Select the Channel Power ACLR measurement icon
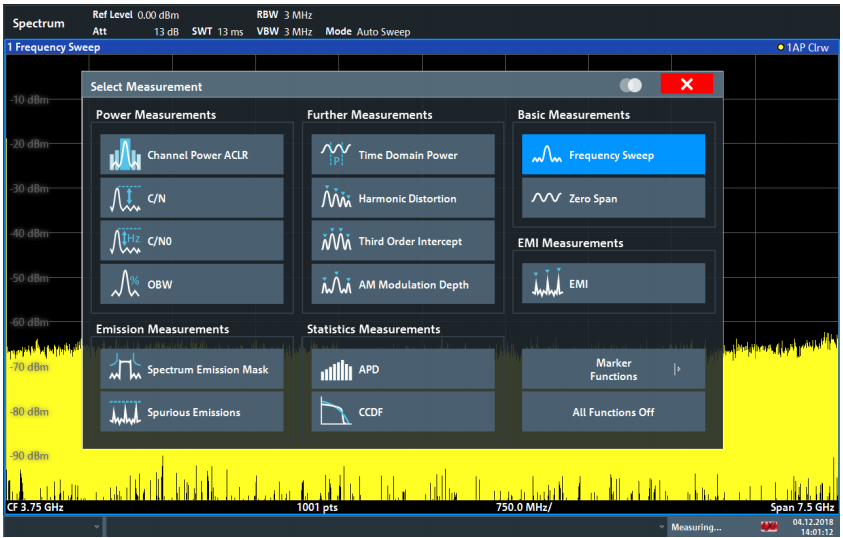The image size is (843, 538). click(x=125, y=155)
